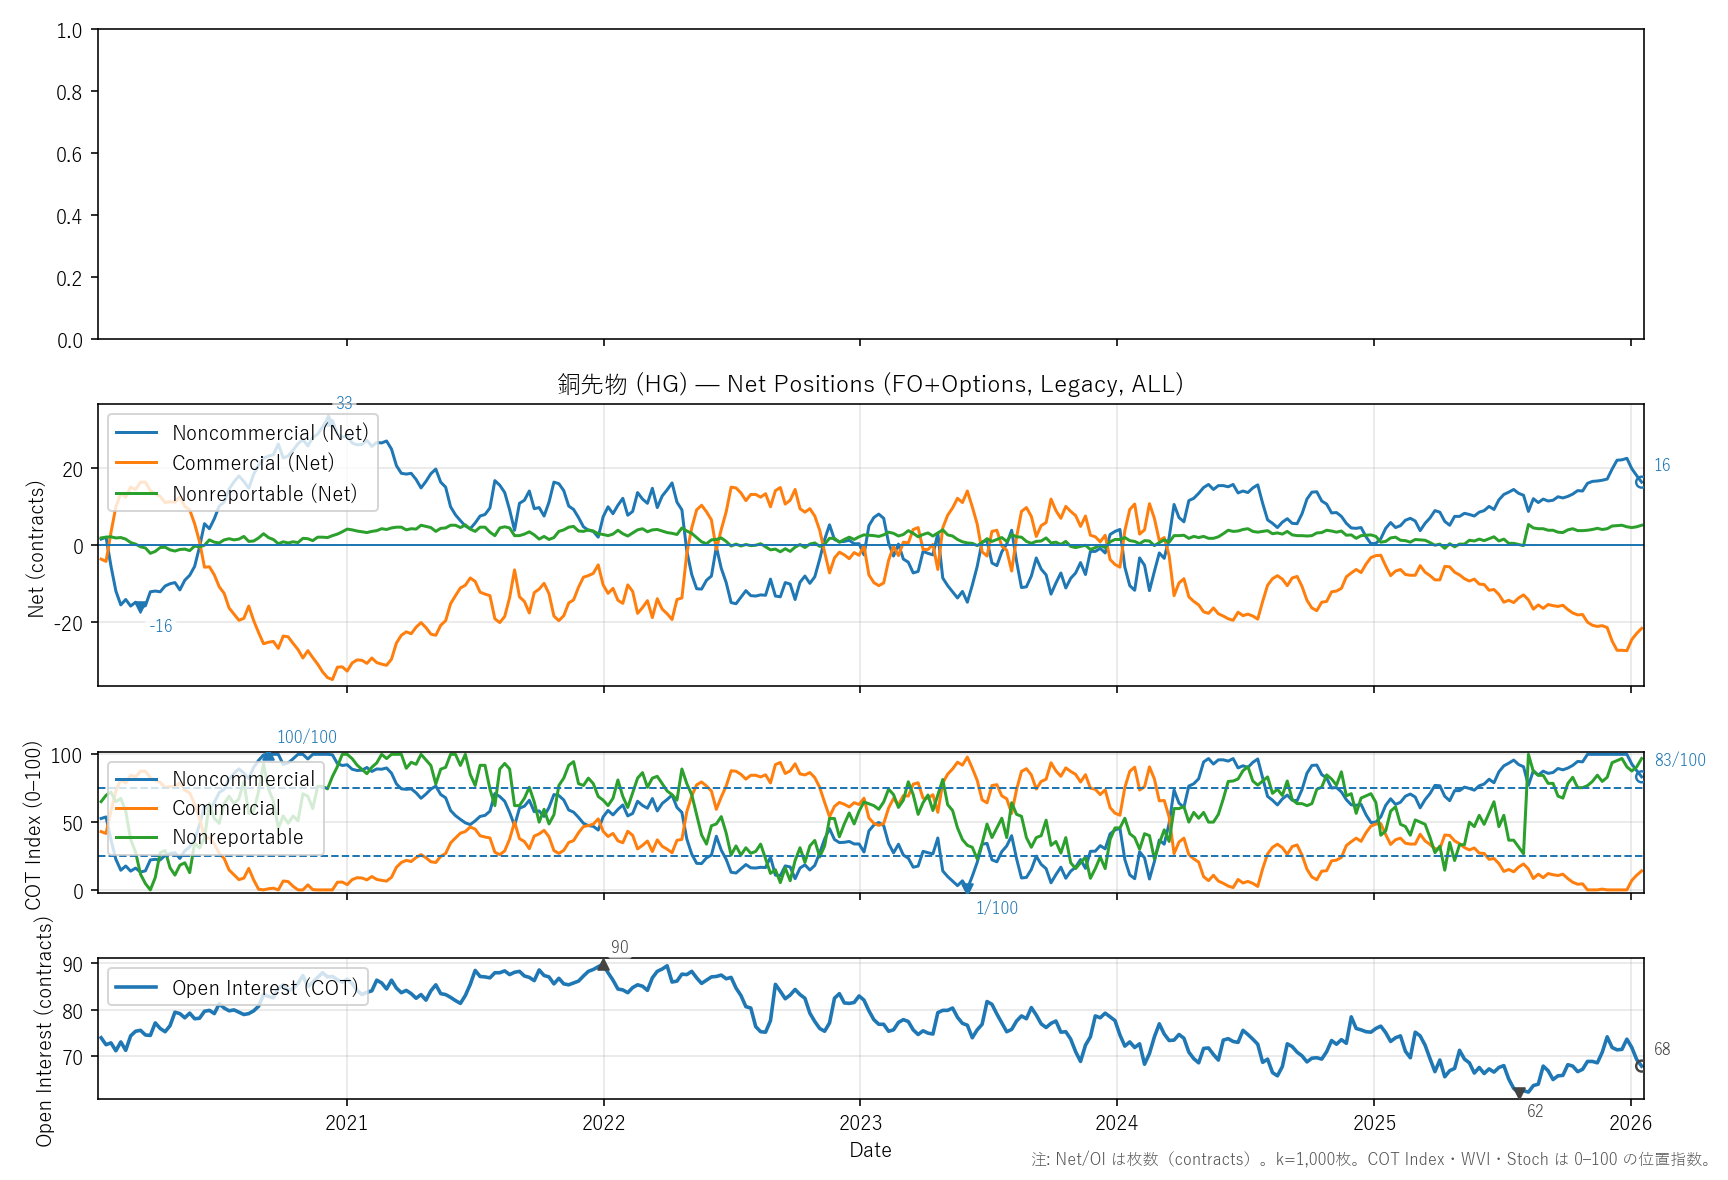1728x1180 pixels.
Task: Click the Date x-axis label
Action: tap(870, 1150)
